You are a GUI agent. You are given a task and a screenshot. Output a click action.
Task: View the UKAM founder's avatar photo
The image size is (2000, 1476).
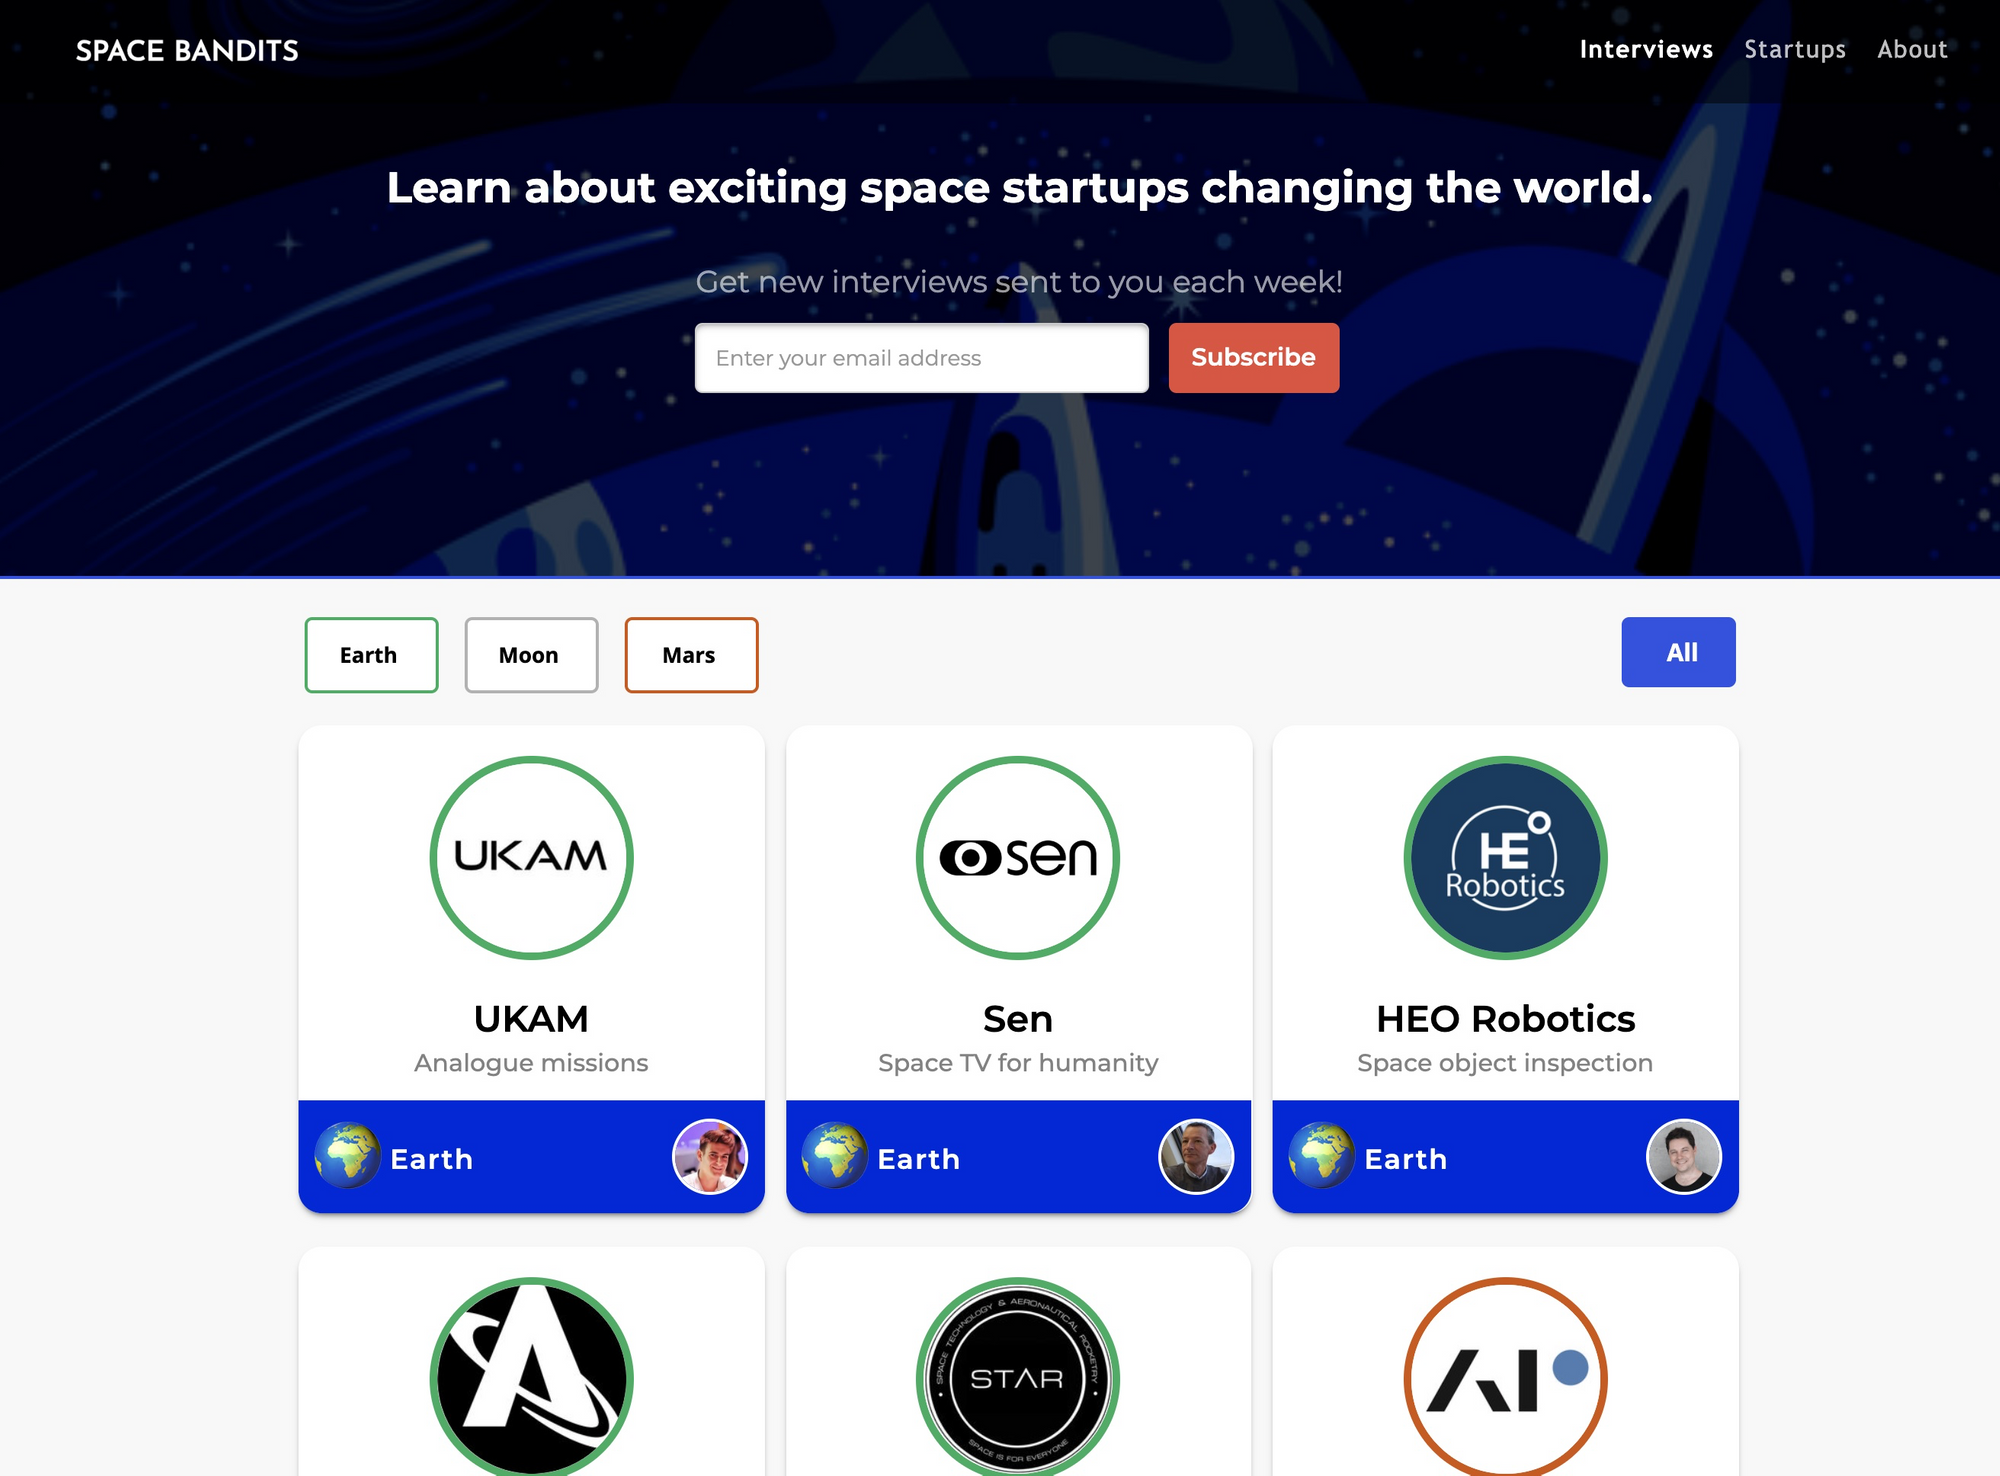click(710, 1156)
